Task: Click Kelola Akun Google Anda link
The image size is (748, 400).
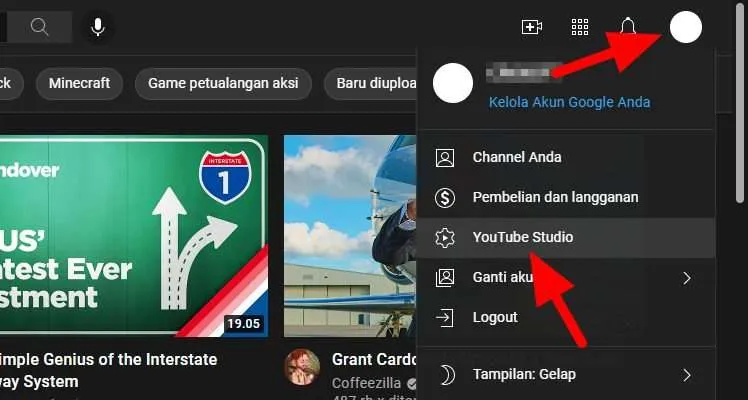Action: point(569,102)
